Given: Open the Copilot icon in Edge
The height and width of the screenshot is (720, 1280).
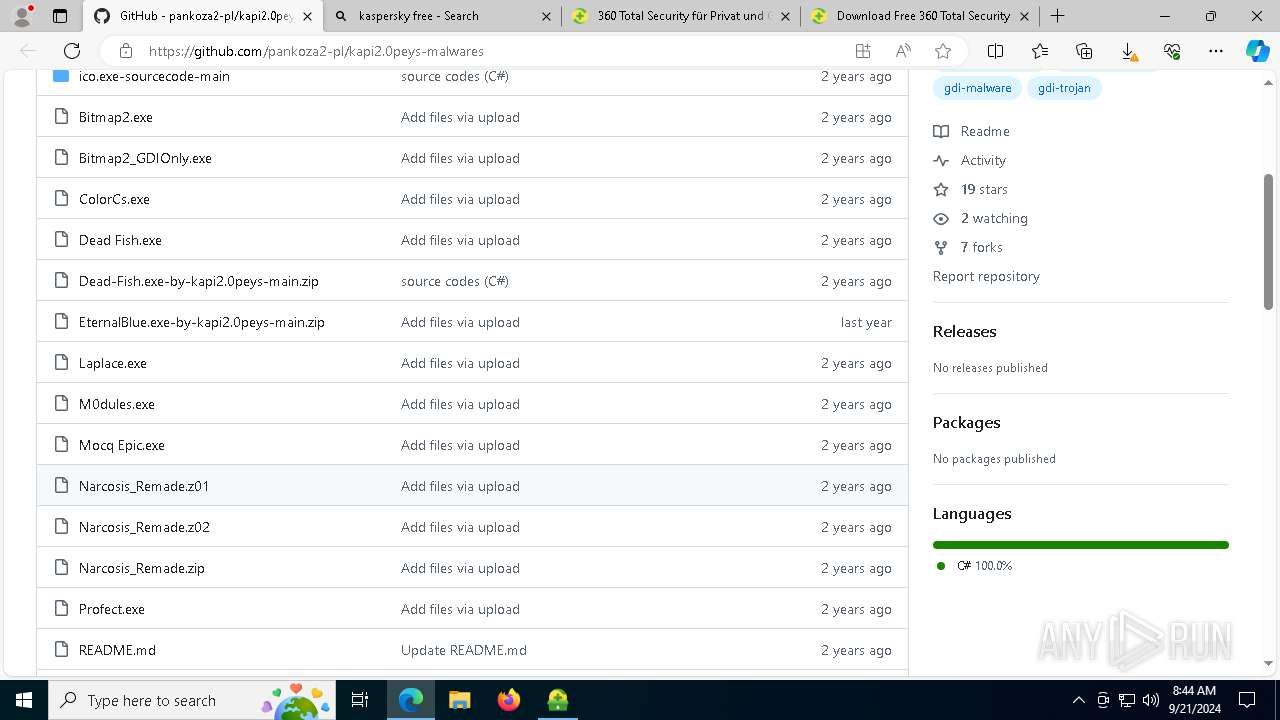Looking at the screenshot, I should pyautogui.click(x=1257, y=51).
